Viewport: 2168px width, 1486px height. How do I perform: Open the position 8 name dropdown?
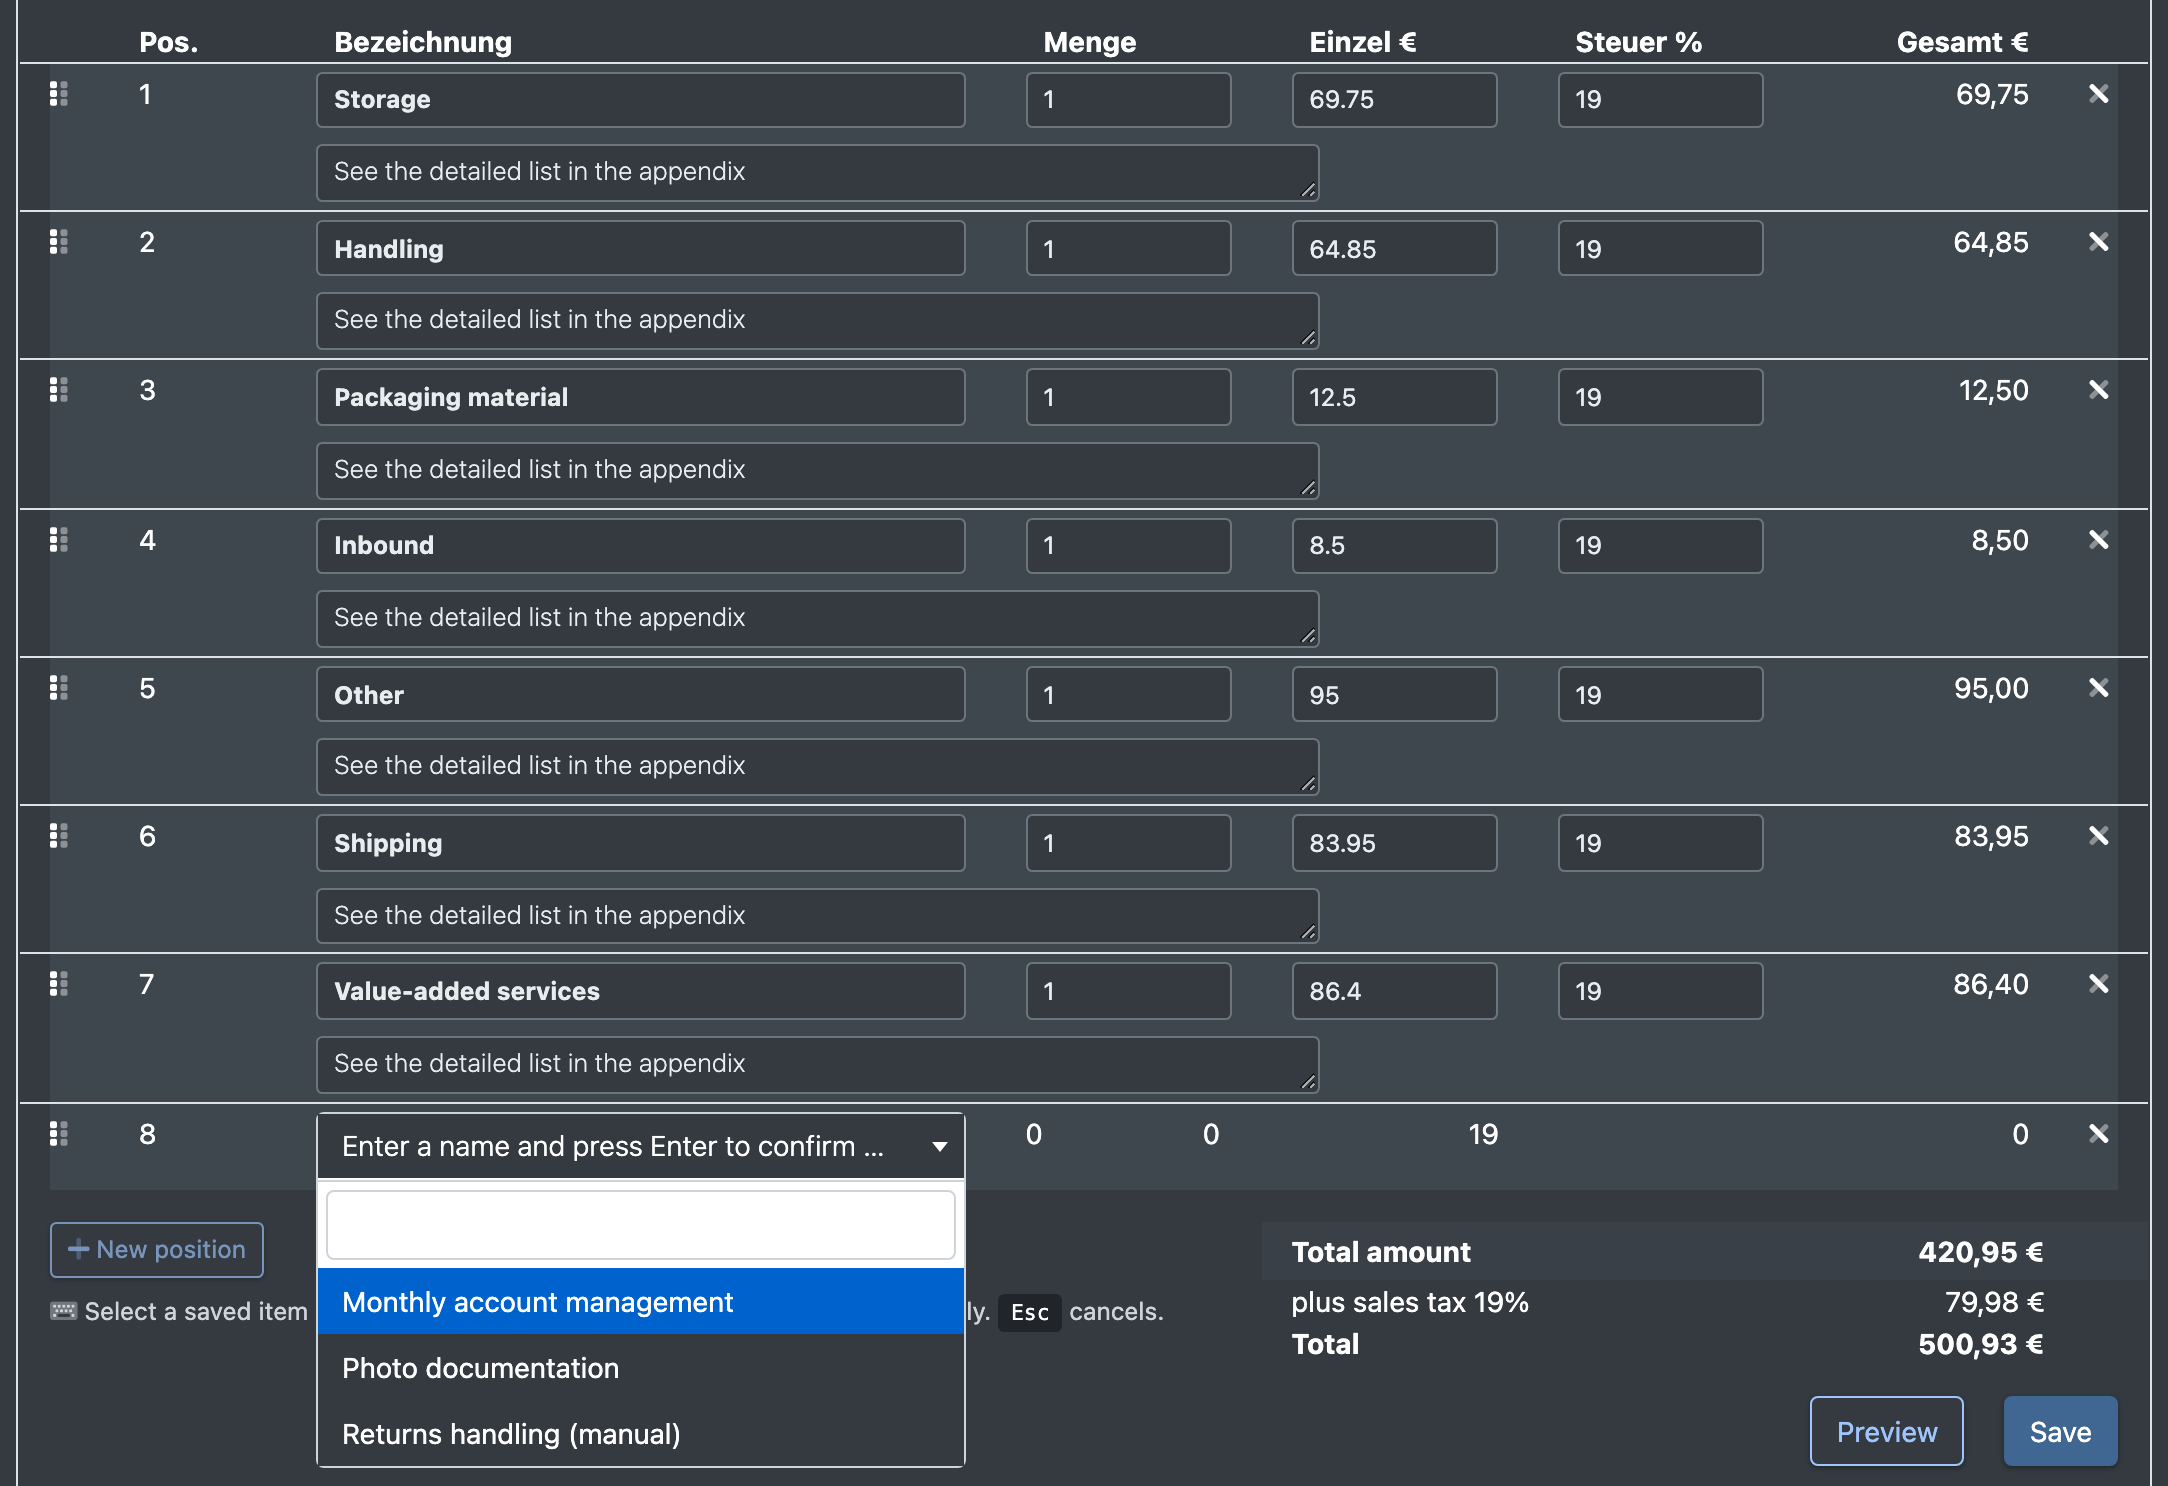click(x=641, y=1146)
